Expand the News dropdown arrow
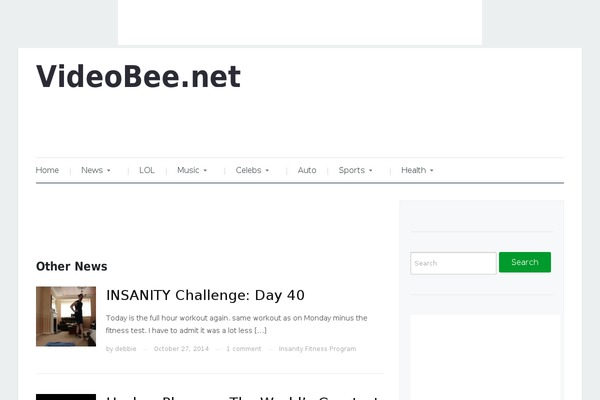The image size is (600, 400). pos(109,170)
